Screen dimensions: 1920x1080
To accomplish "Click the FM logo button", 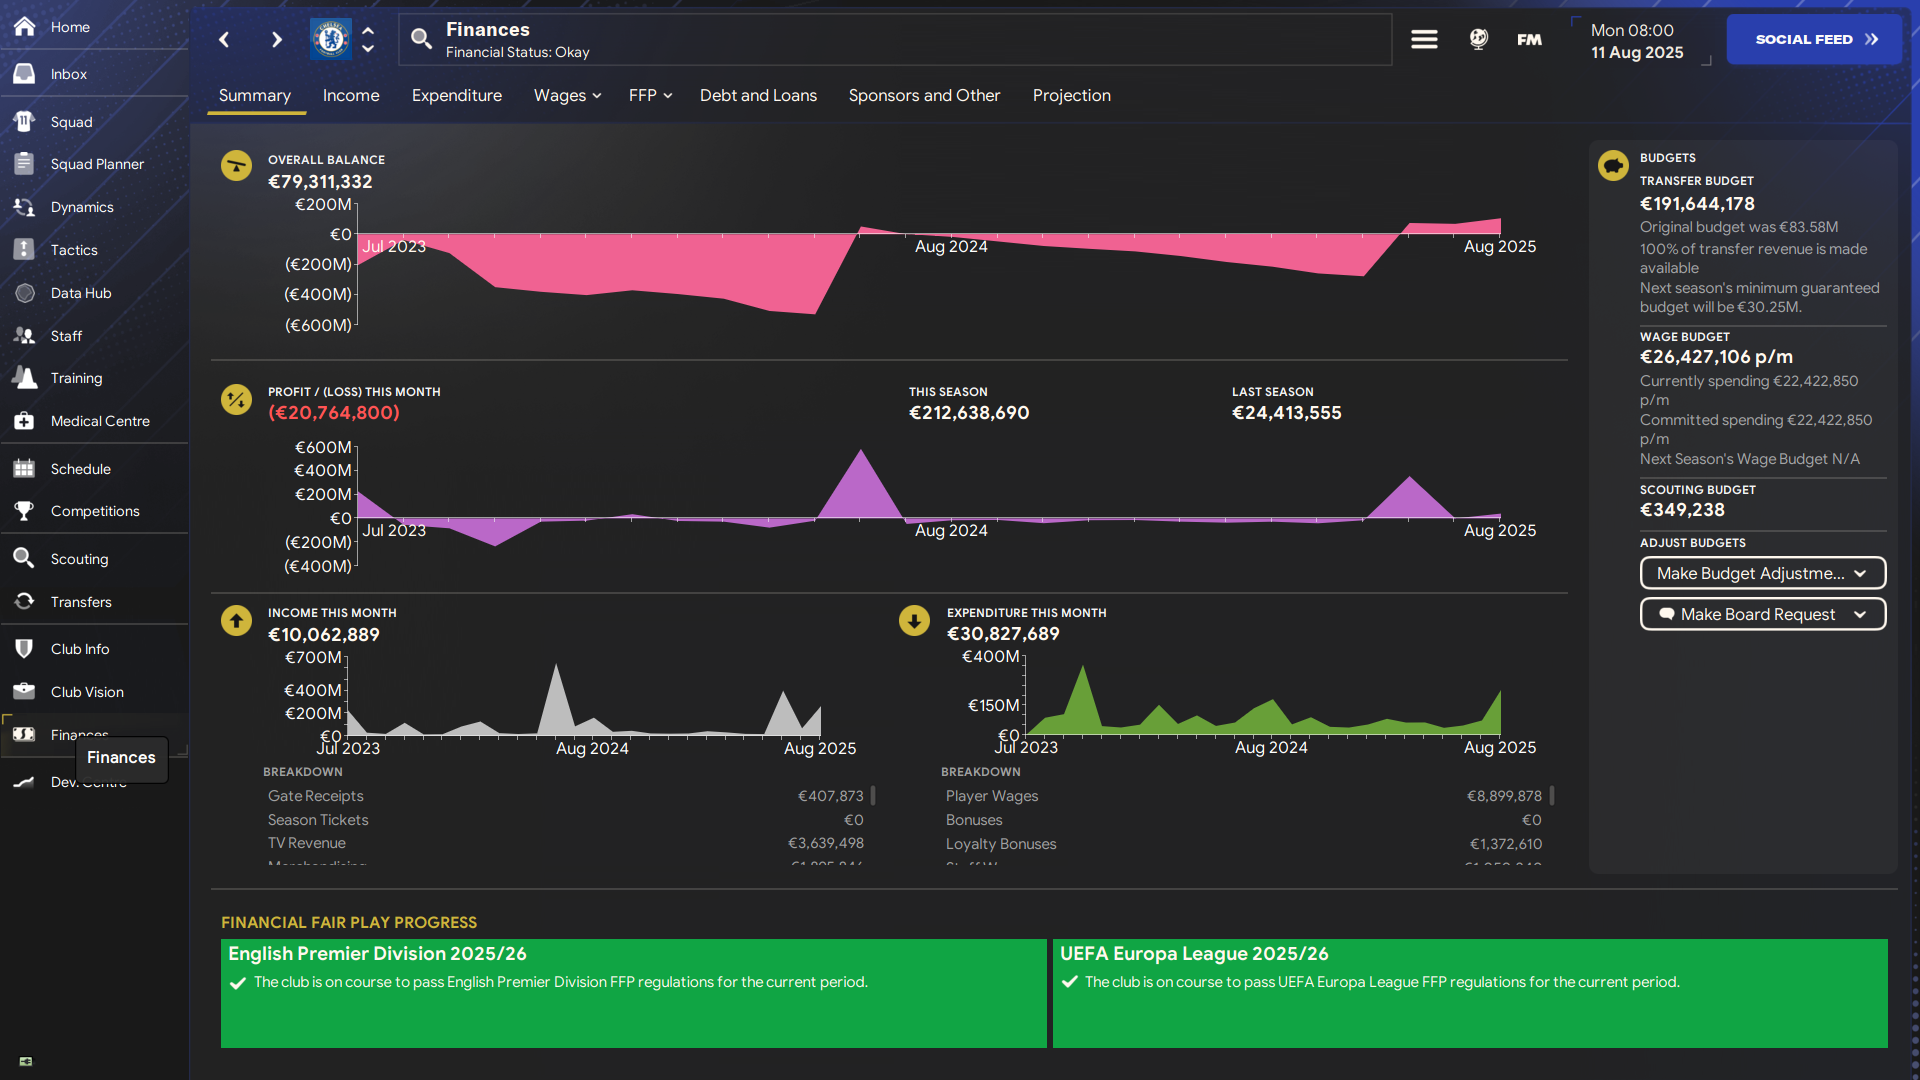I will click(x=1529, y=40).
